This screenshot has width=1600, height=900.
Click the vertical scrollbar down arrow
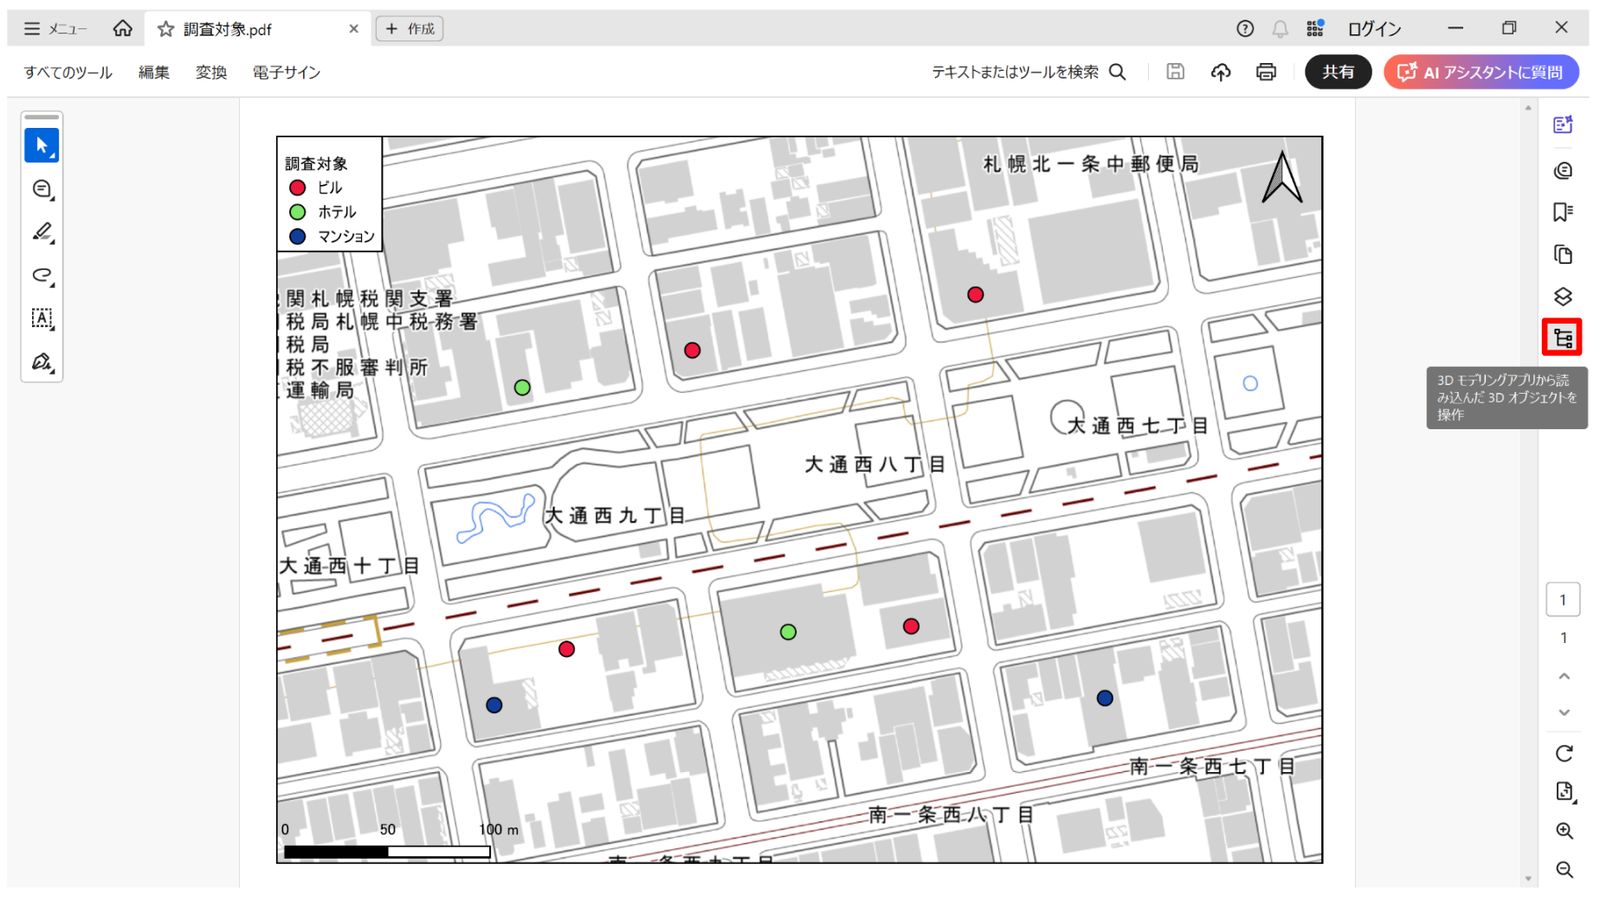coord(1528,879)
